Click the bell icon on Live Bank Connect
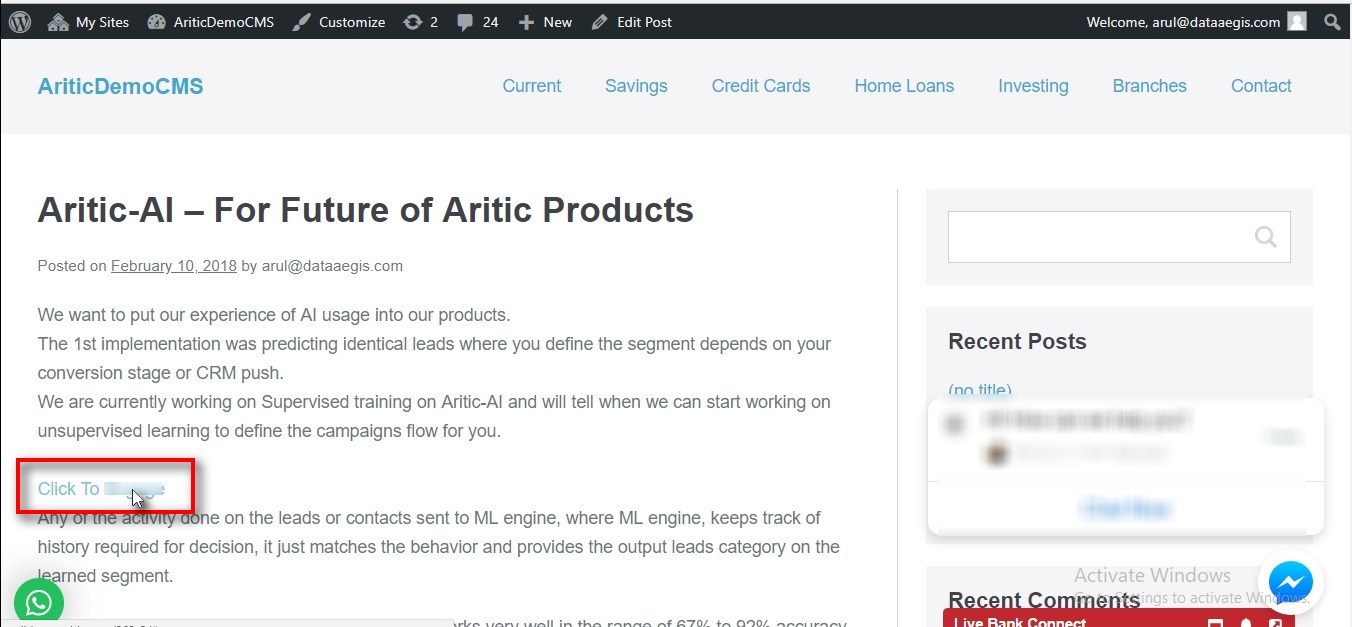 click(x=1246, y=623)
